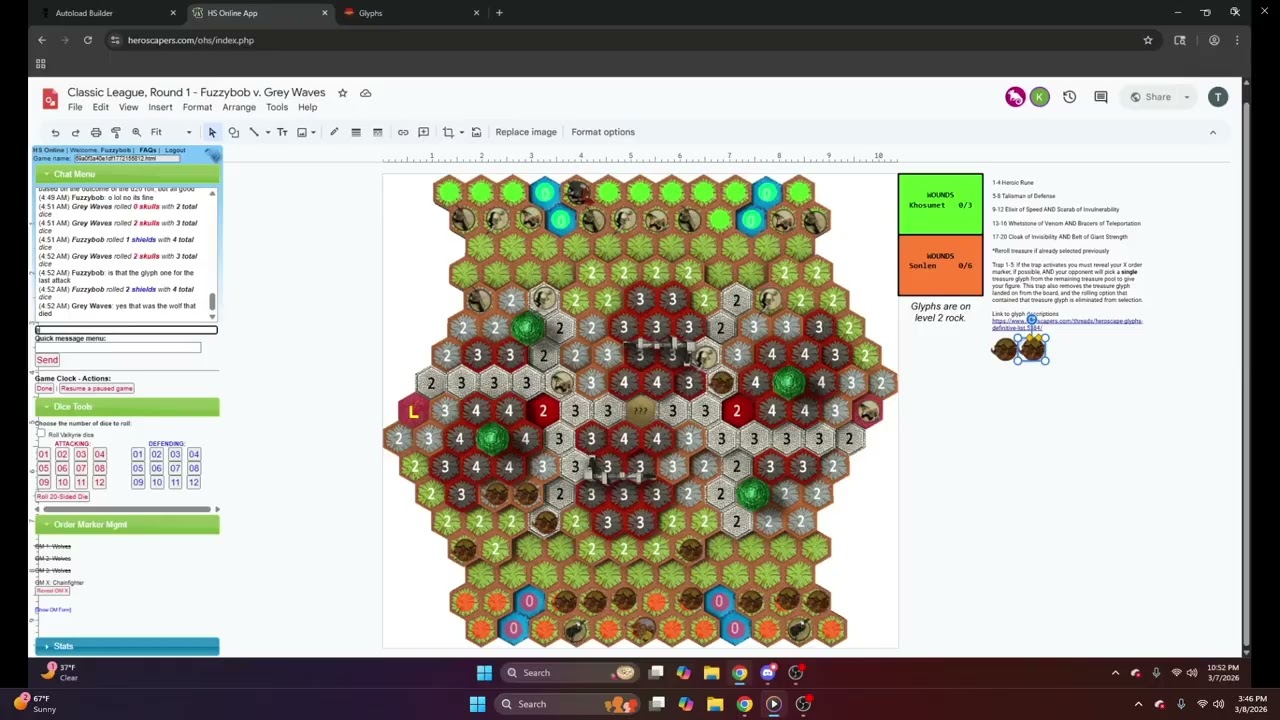Open border weight options
This screenshot has width=1280, height=720.
(355, 132)
